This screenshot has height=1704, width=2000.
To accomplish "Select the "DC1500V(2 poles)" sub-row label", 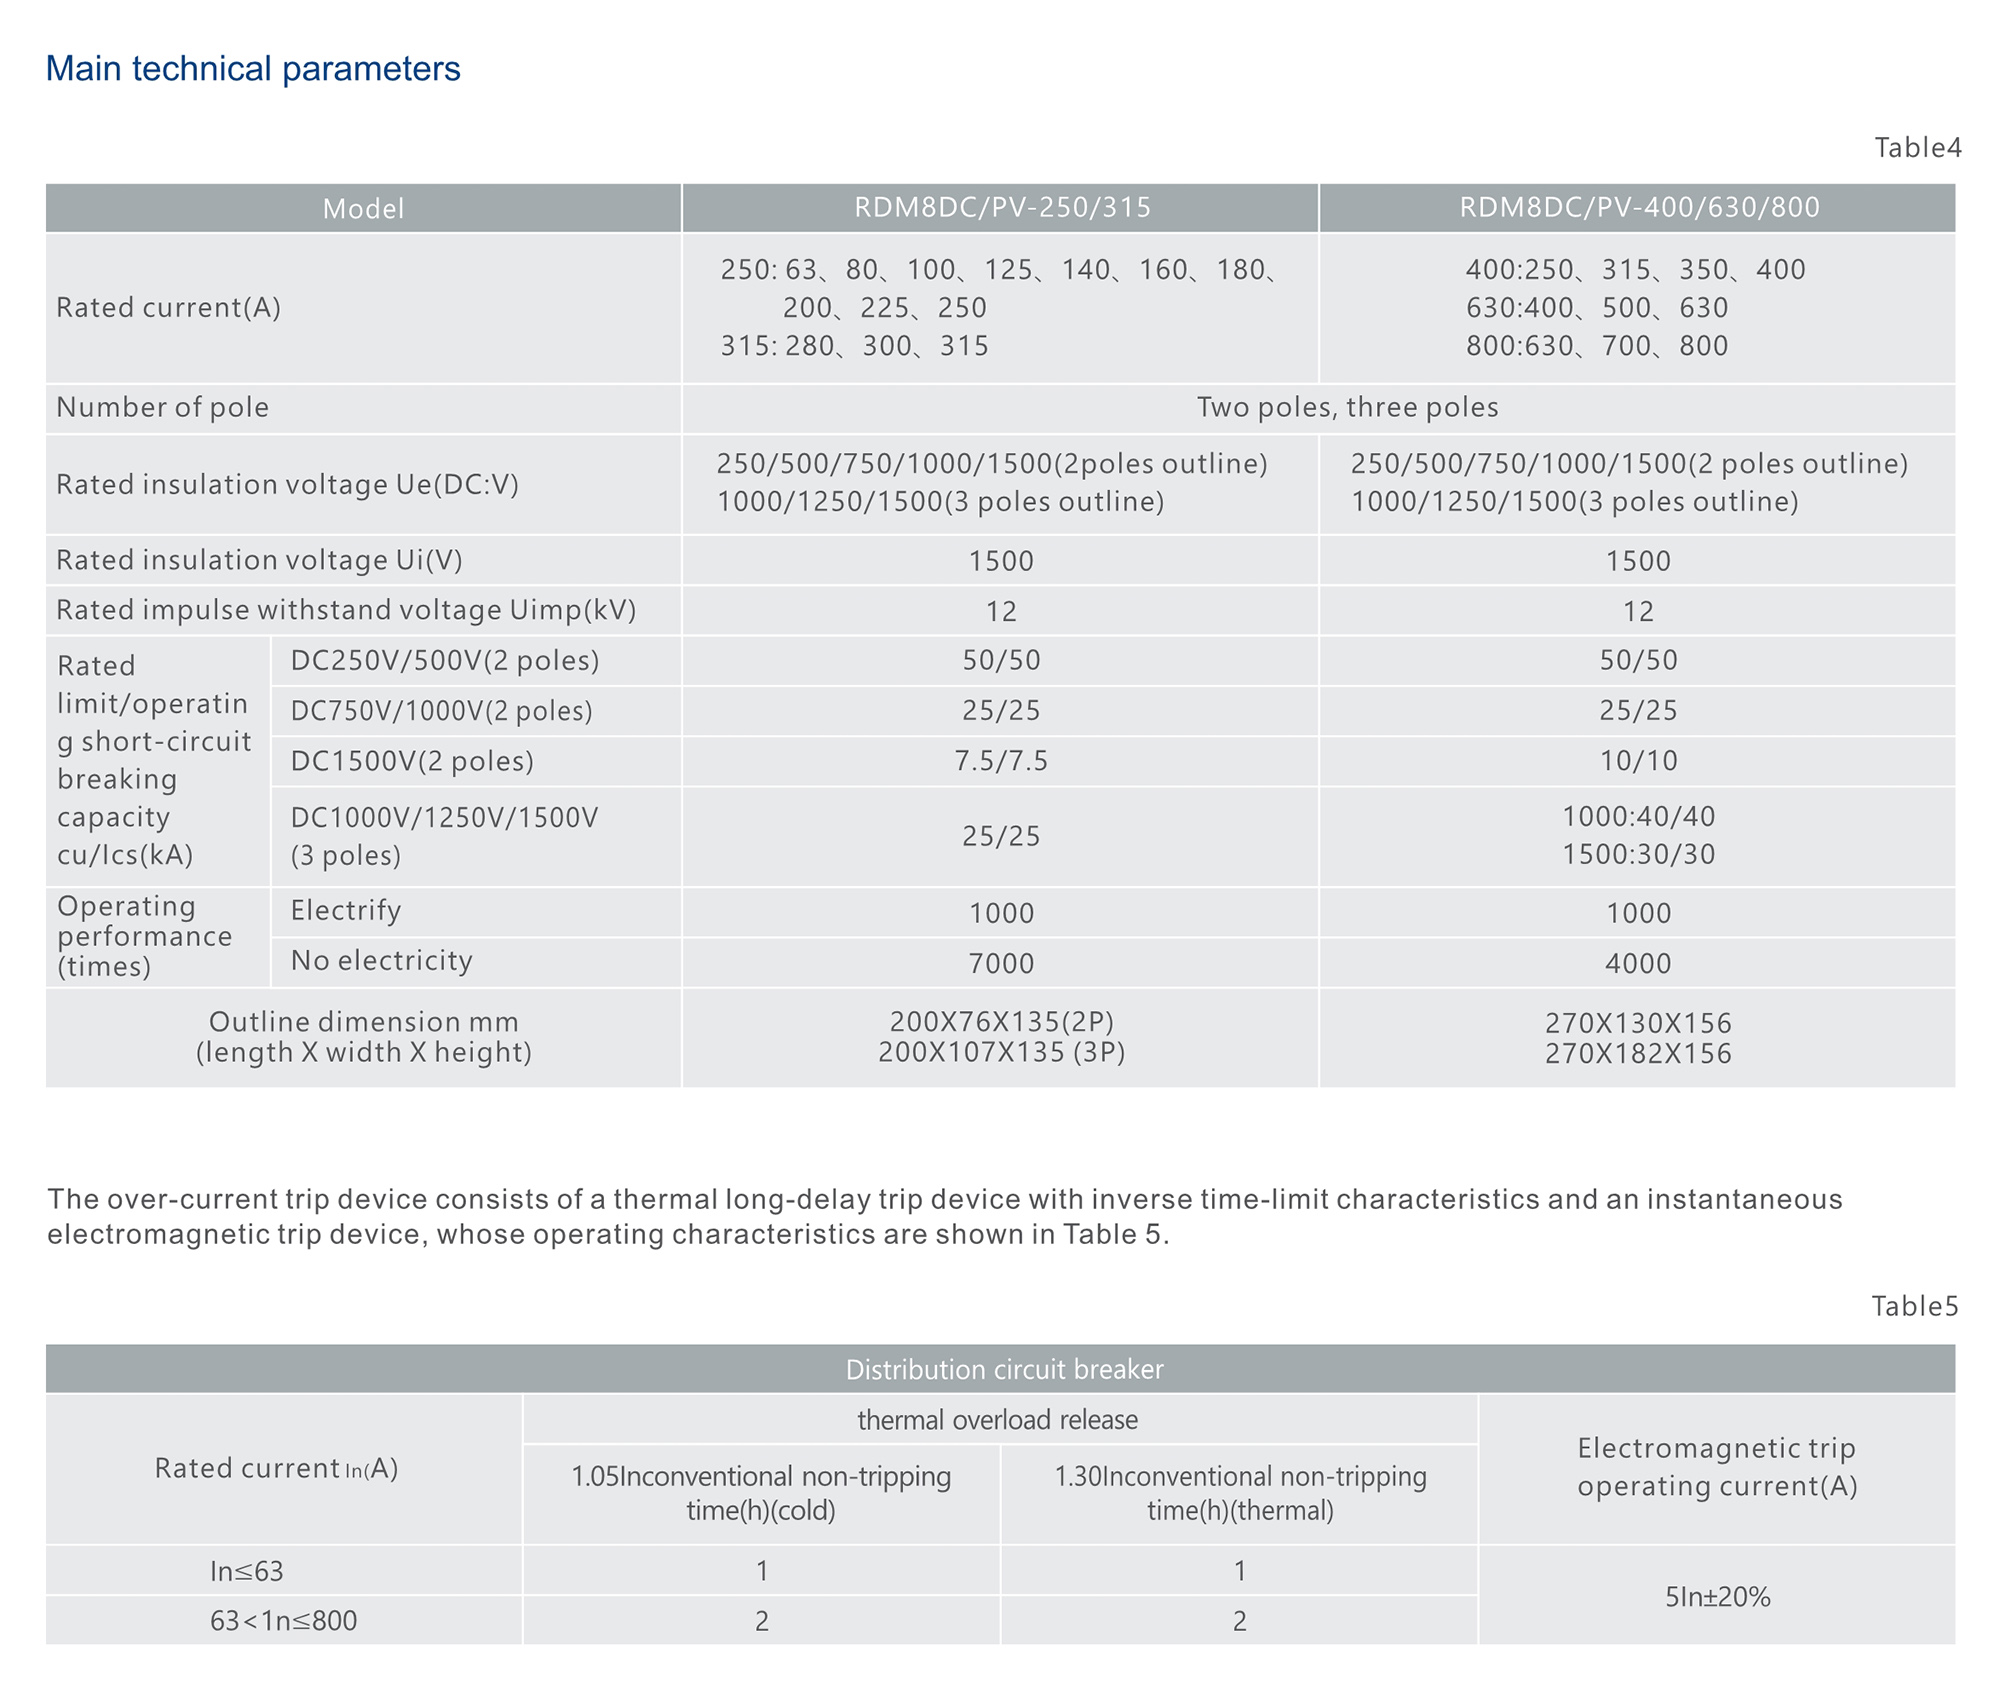I will click(x=412, y=762).
